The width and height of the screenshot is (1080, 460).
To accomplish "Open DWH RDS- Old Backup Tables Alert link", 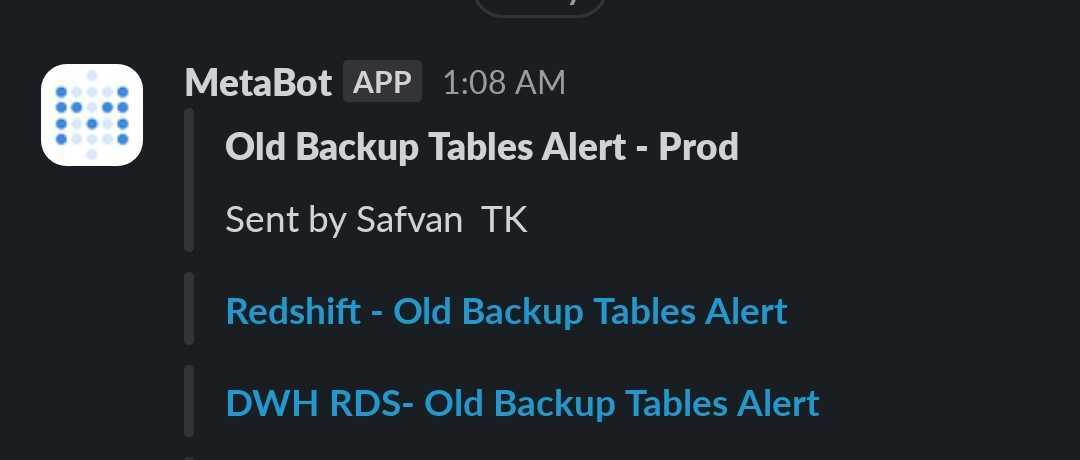I will 522,404.
